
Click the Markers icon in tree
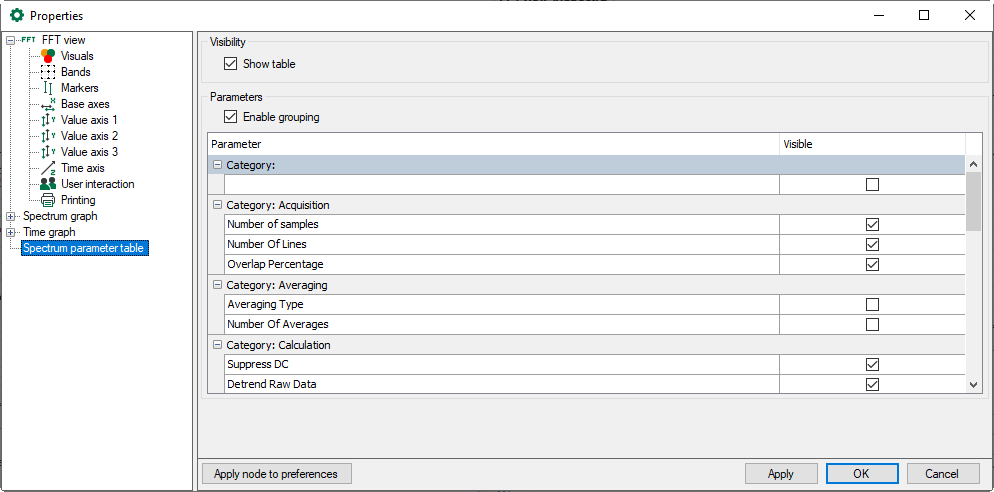tap(48, 88)
